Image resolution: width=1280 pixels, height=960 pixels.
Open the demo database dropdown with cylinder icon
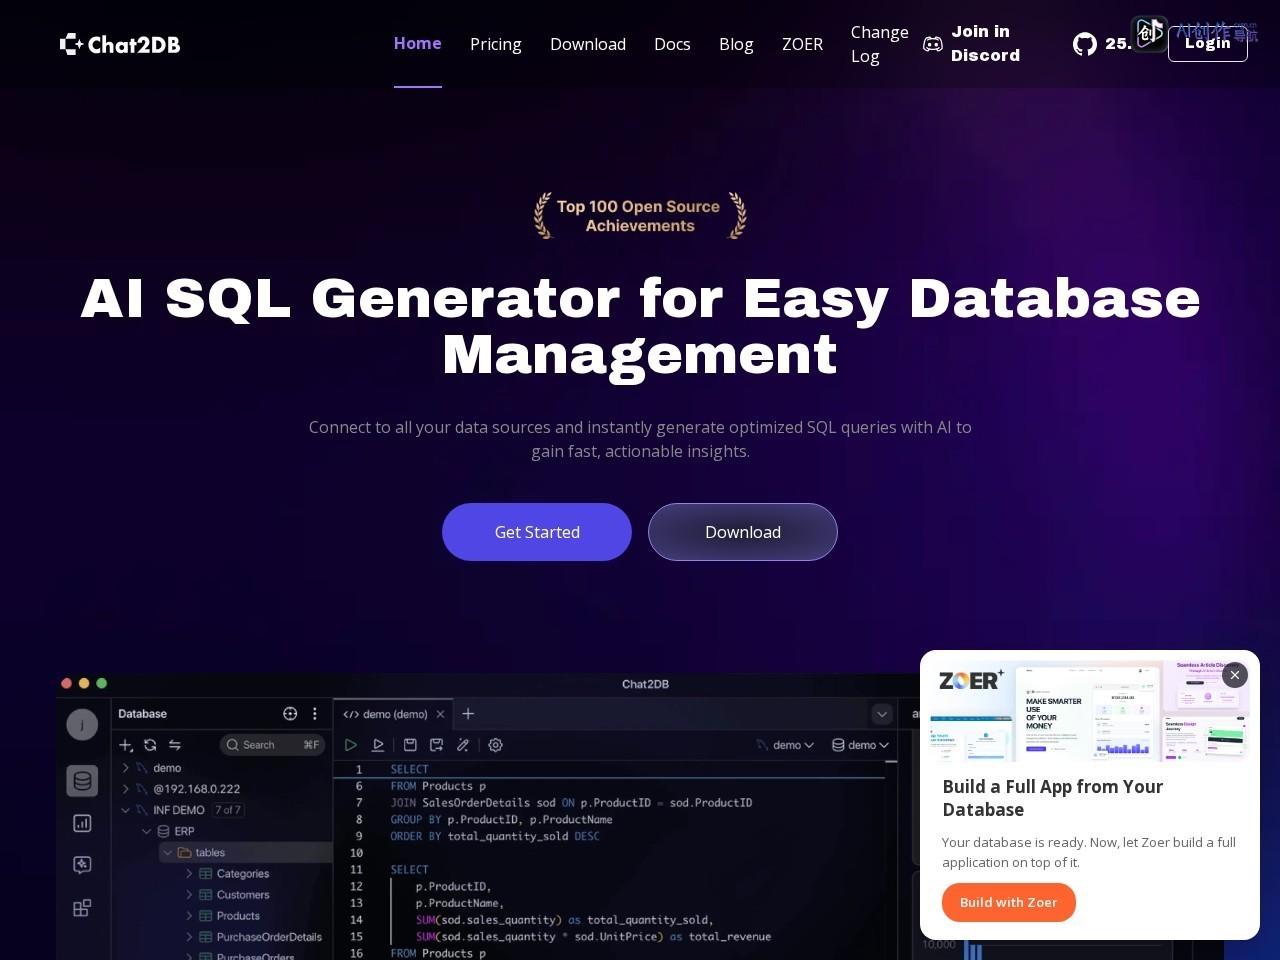pyautogui.click(x=861, y=745)
